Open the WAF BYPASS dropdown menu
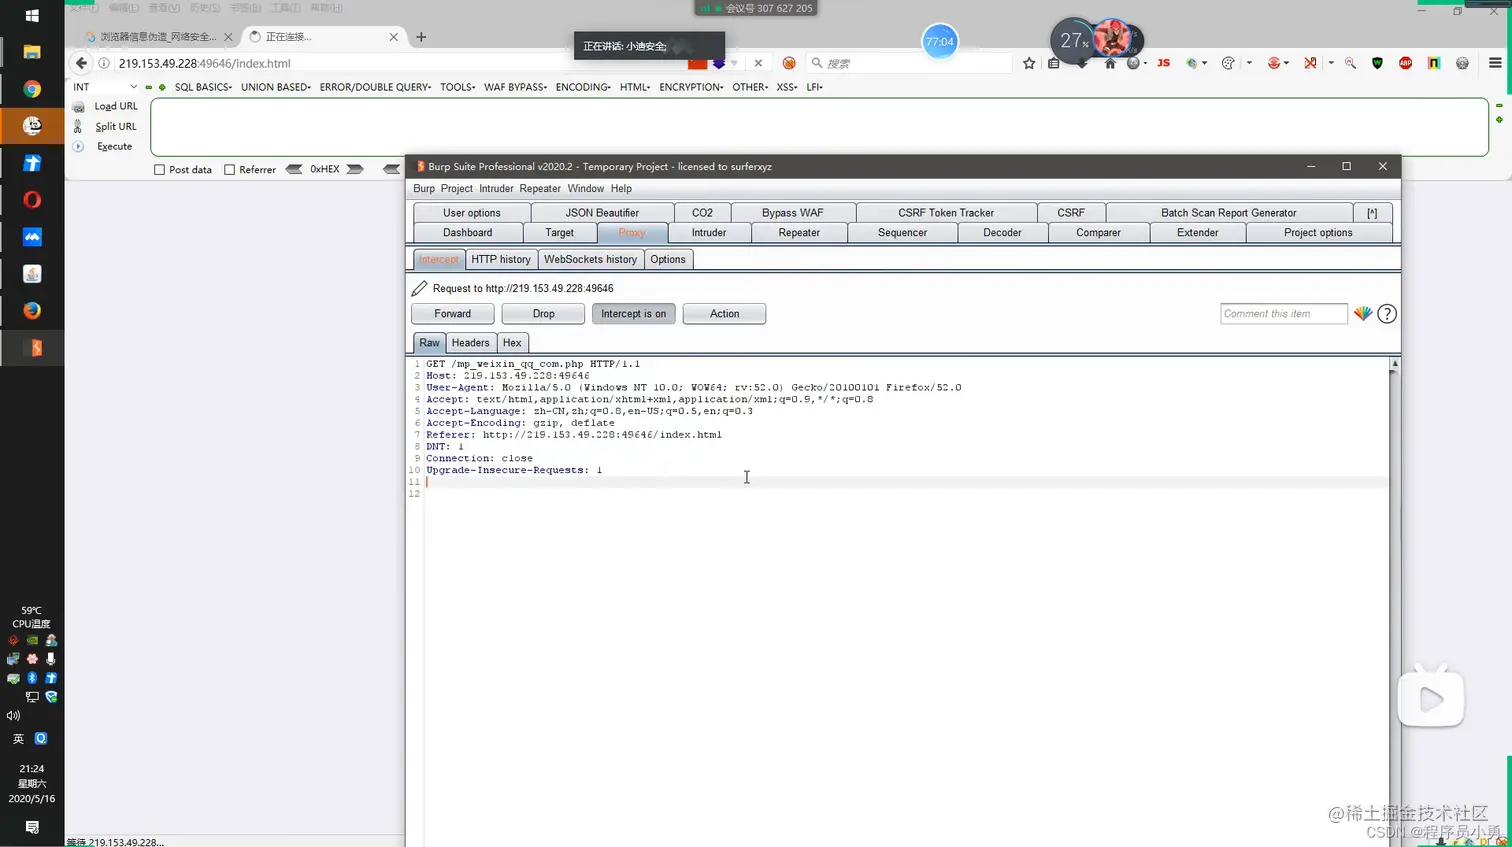This screenshot has height=847, width=1512. (x=515, y=87)
